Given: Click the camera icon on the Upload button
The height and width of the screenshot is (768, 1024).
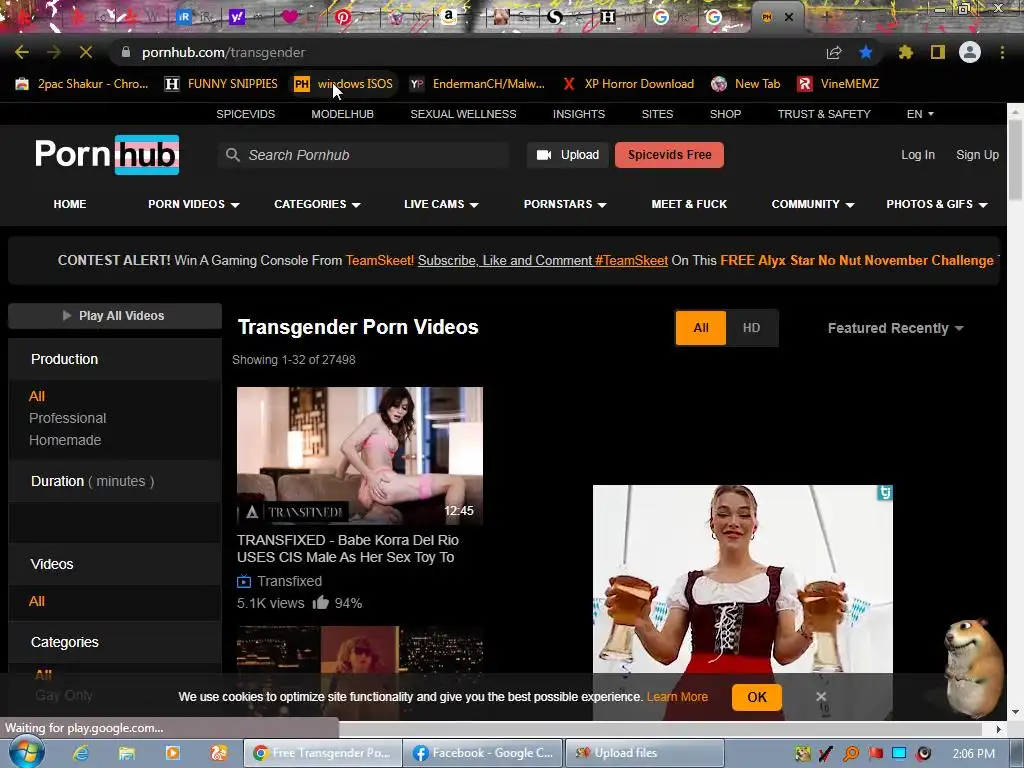Looking at the screenshot, I should pyautogui.click(x=544, y=155).
